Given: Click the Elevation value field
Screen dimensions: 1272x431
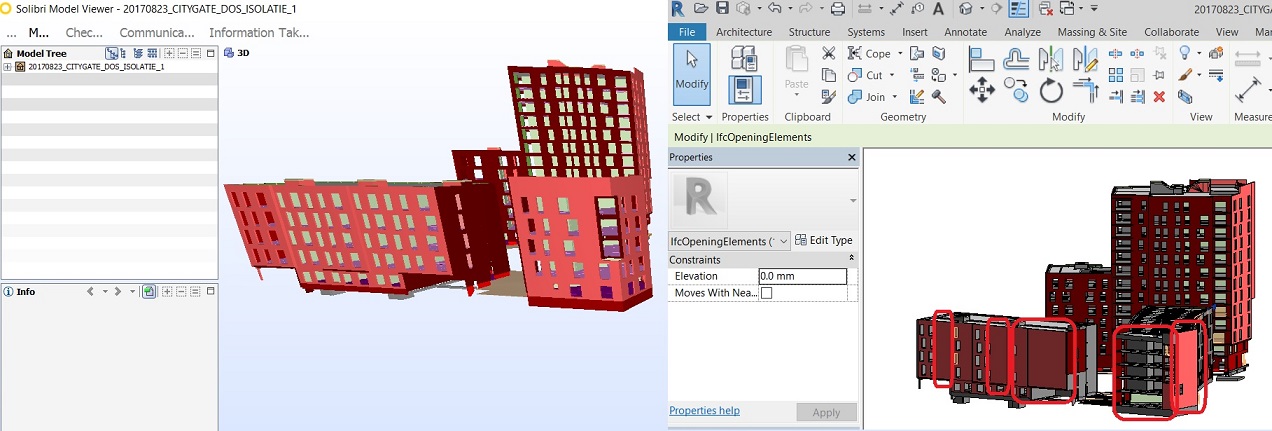Looking at the screenshot, I should (x=802, y=276).
